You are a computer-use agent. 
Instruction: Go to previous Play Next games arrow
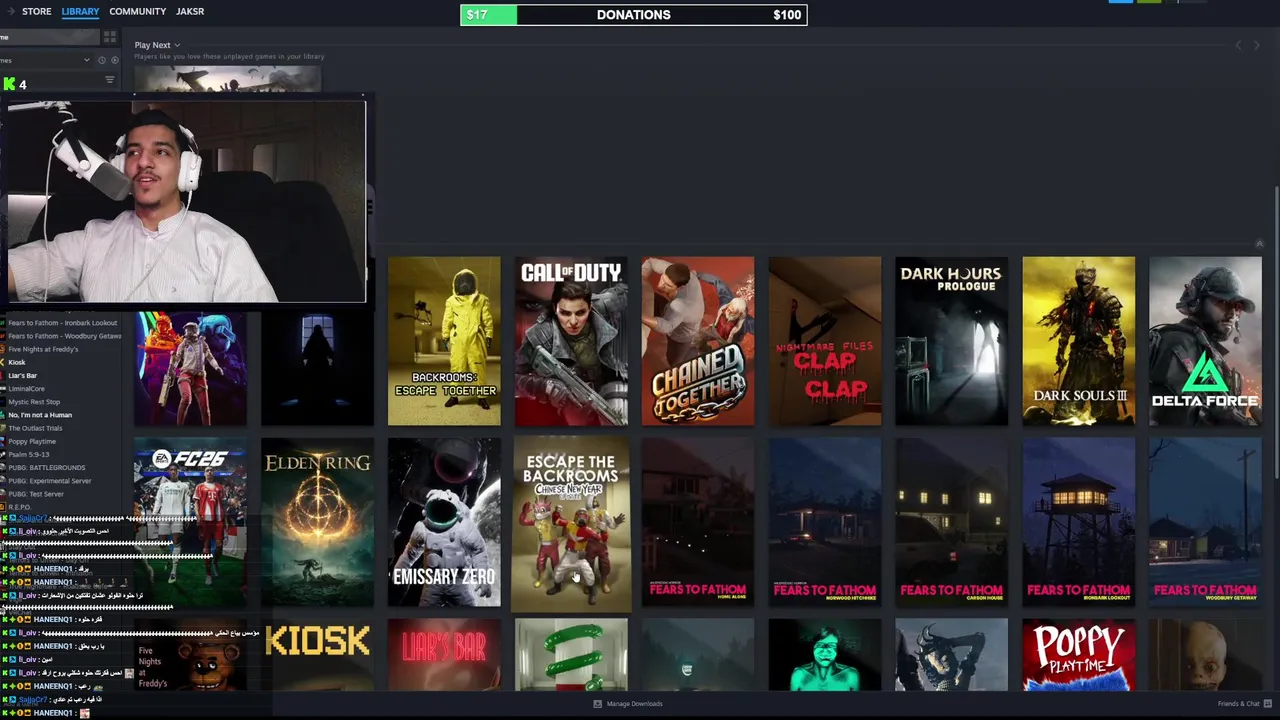click(x=1238, y=45)
